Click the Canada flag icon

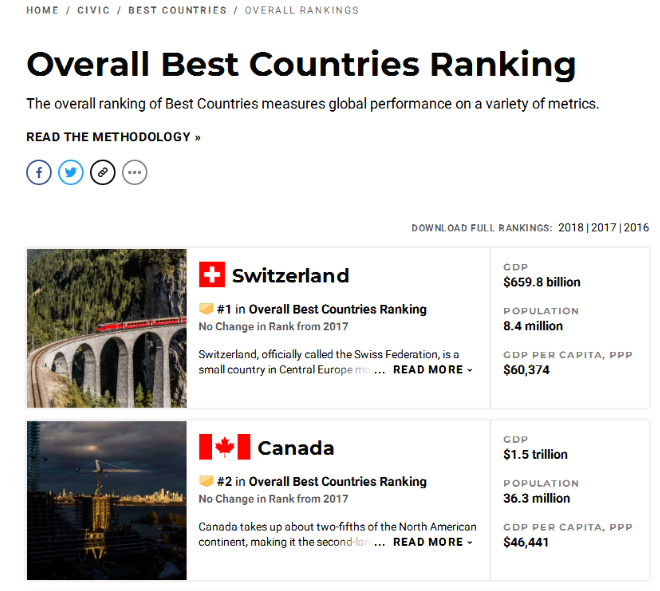(x=225, y=447)
